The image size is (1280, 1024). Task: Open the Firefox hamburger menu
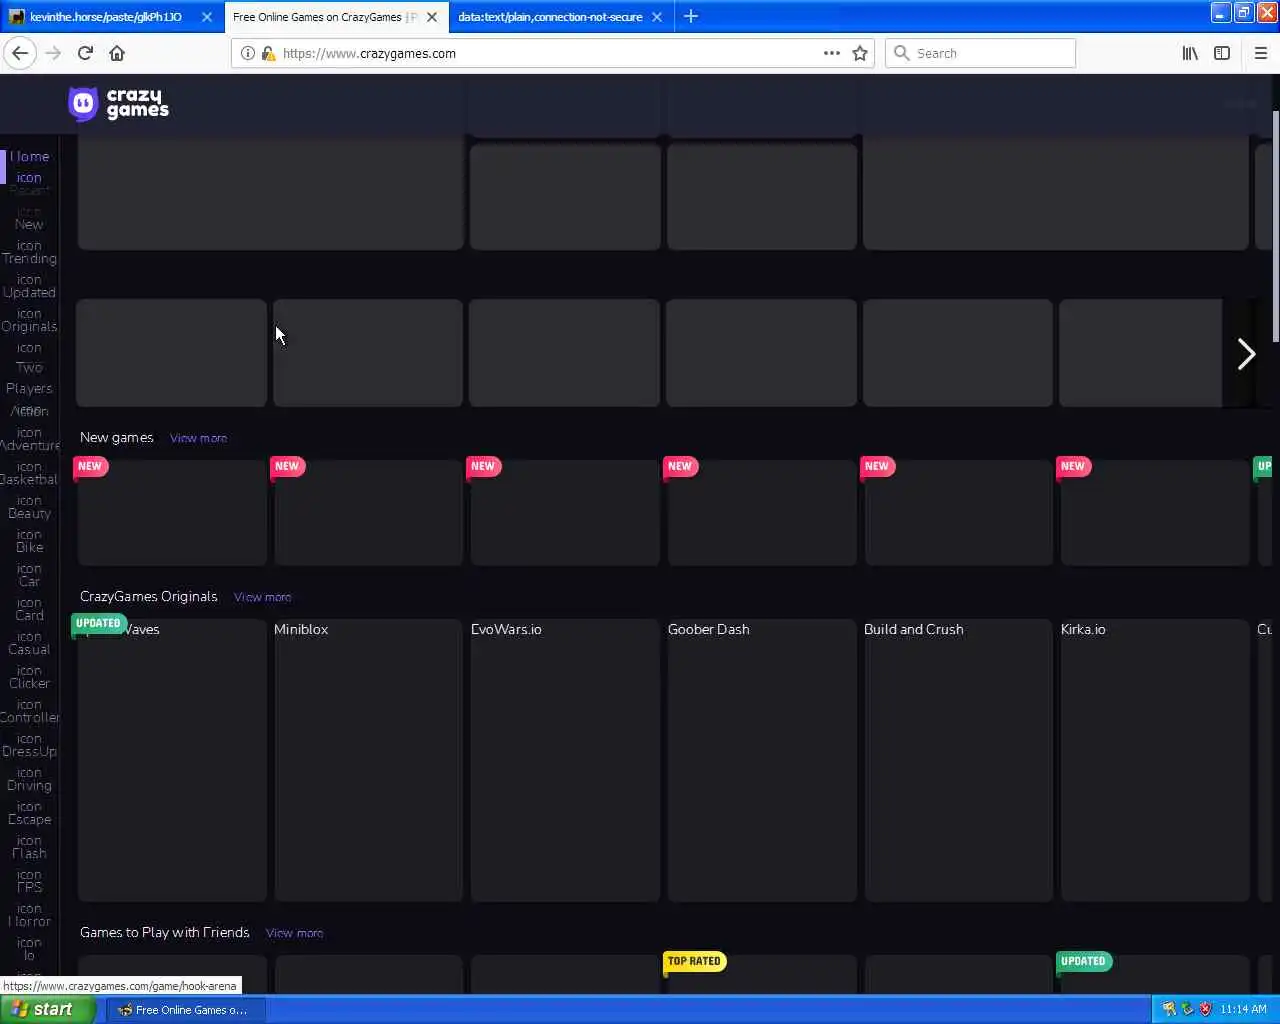coord(1260,53)
